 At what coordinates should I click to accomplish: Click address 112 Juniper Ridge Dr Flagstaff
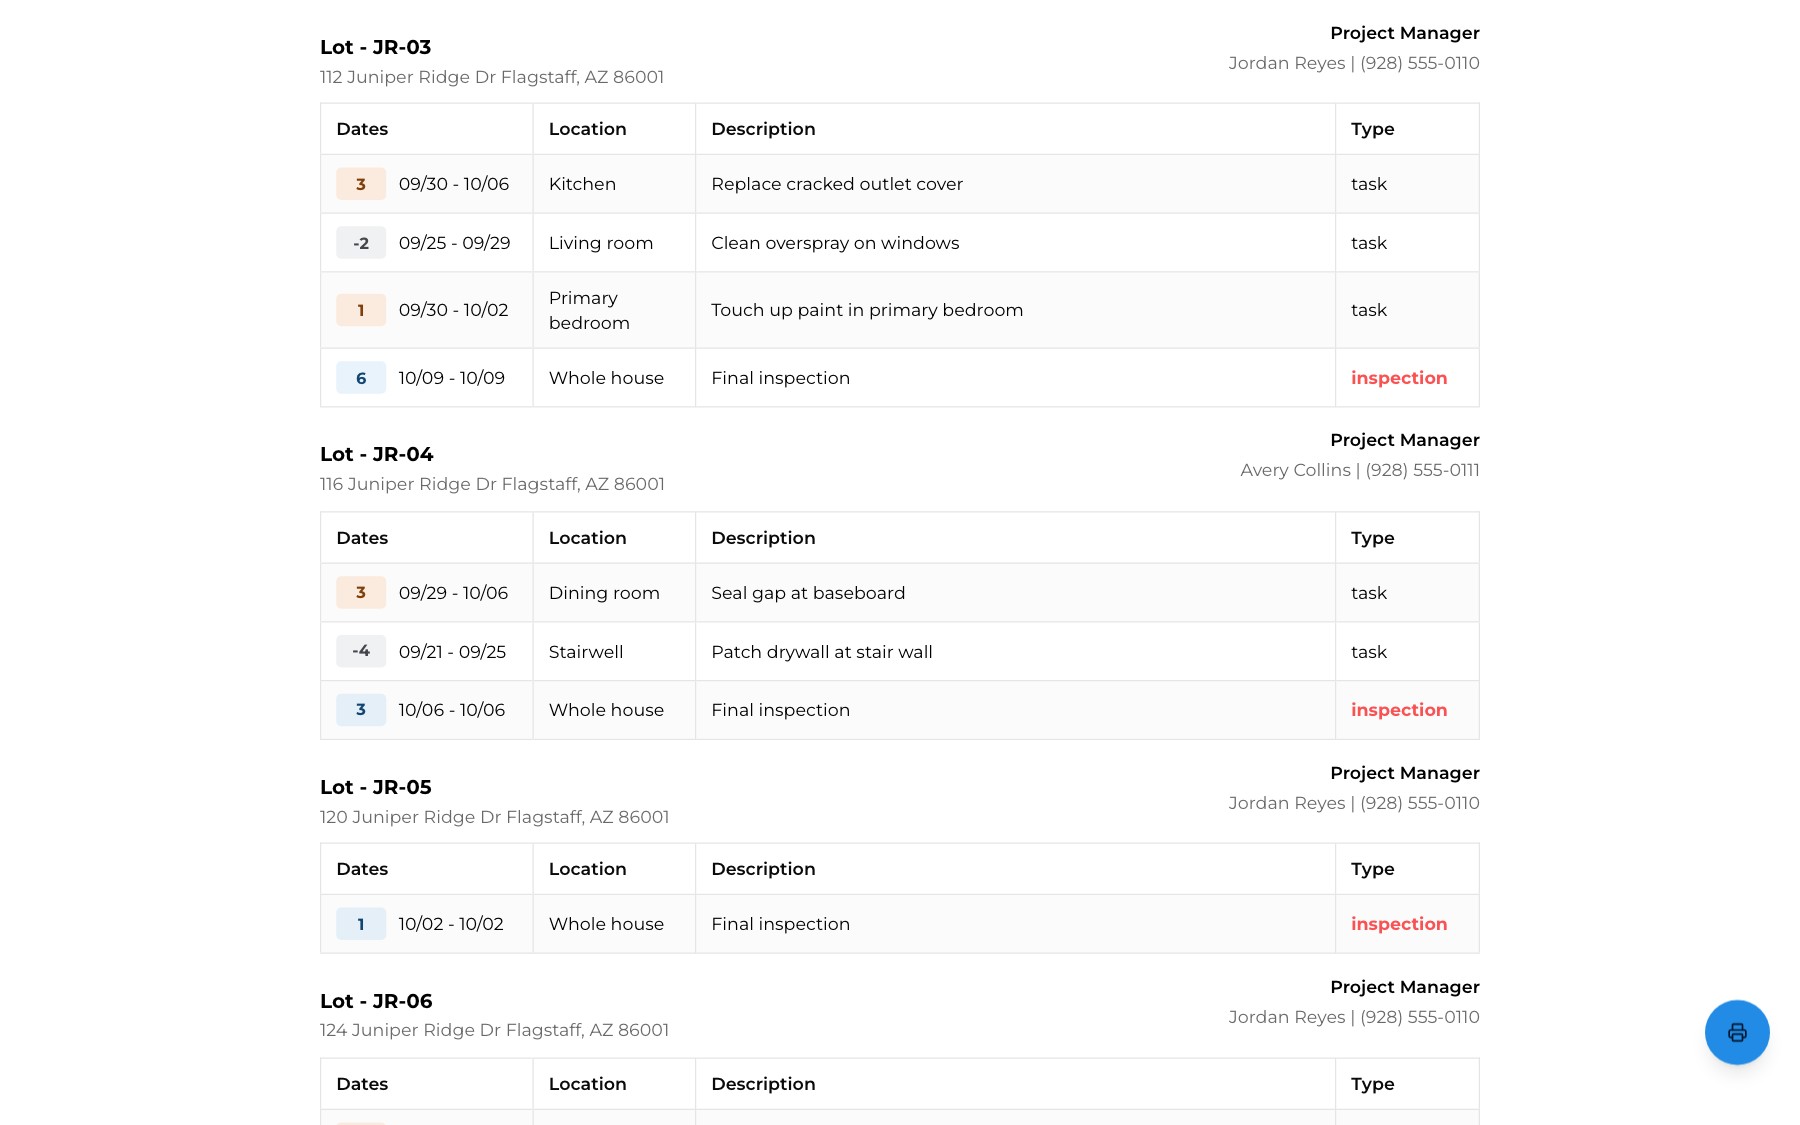pyautogui.click(x=492, y=77)
